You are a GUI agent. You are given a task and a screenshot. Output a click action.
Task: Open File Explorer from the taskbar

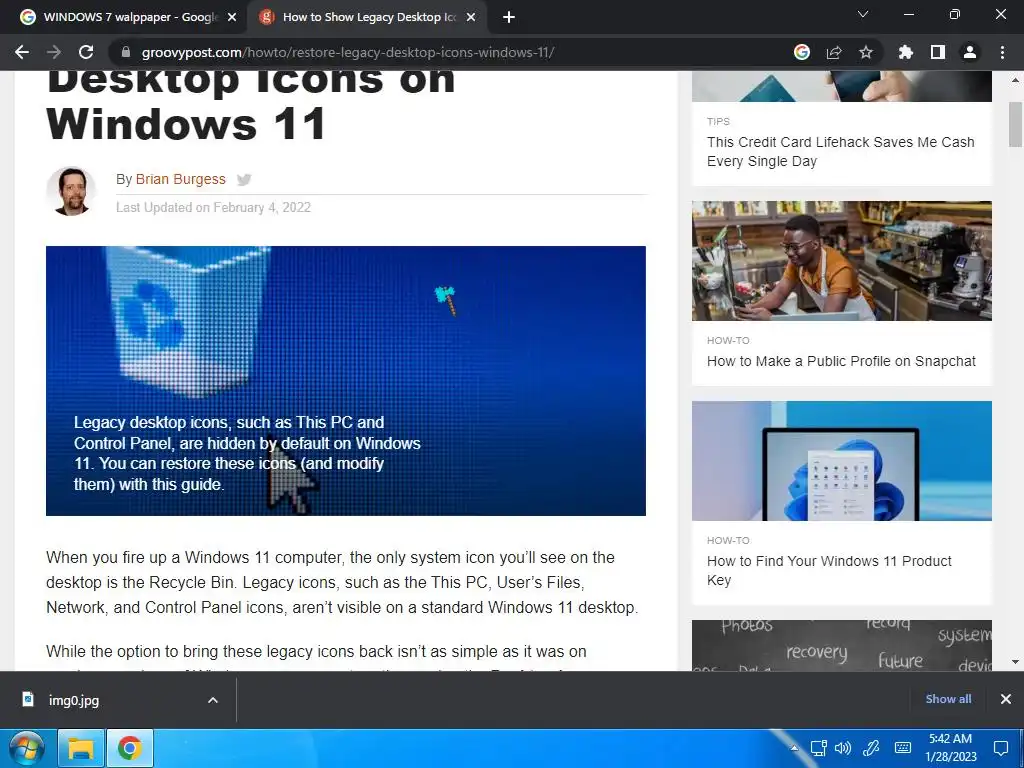click(81, 748)
